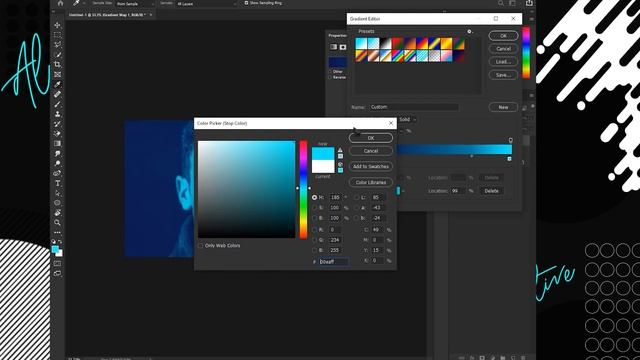The height and width of the screenshot is (360, 640).
Task: Switch to the Untitled-1 document tab
Action: (x=107, y=15)
